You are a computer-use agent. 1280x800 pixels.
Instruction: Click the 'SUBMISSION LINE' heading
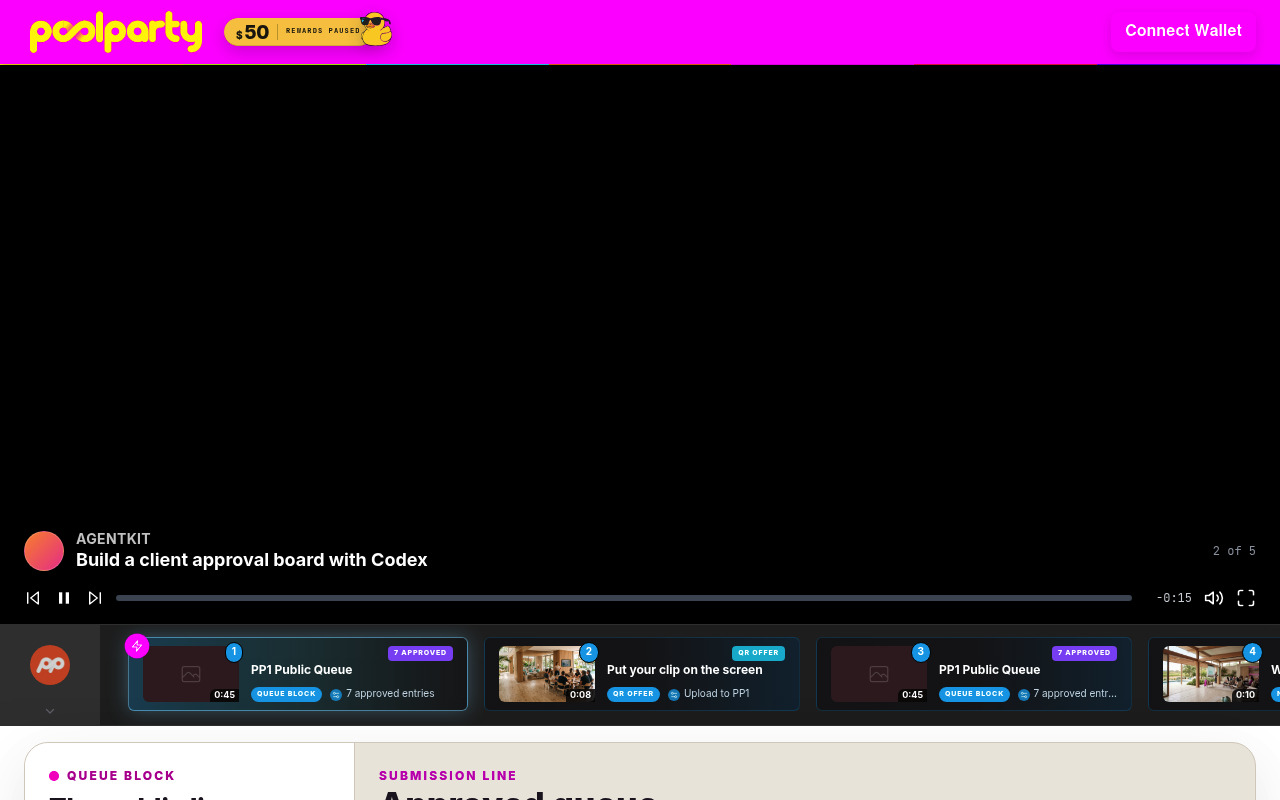448,776
